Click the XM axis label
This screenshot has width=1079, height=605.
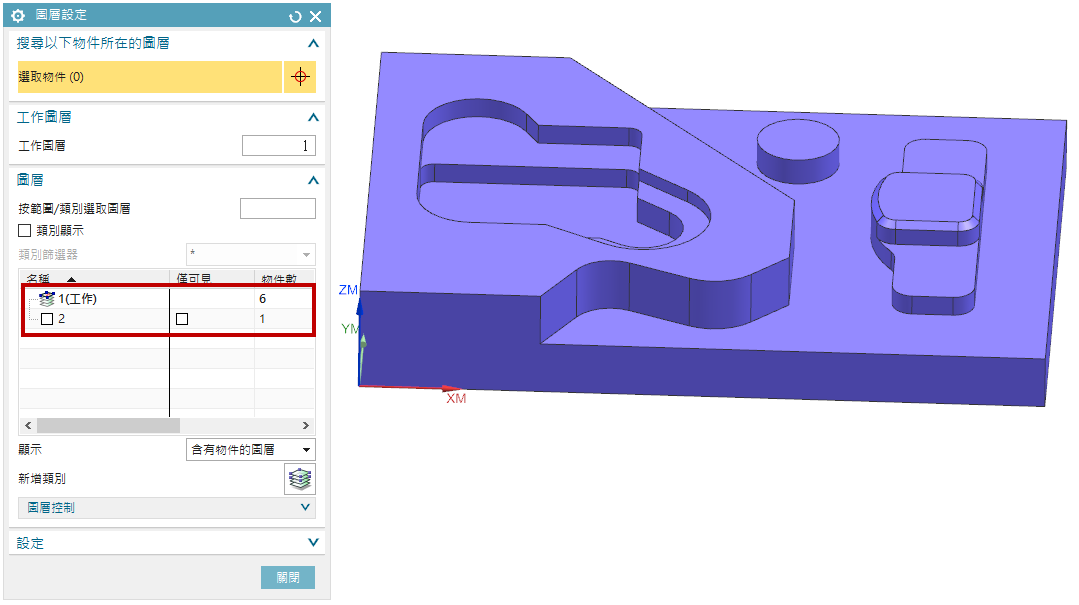point(456,399)
